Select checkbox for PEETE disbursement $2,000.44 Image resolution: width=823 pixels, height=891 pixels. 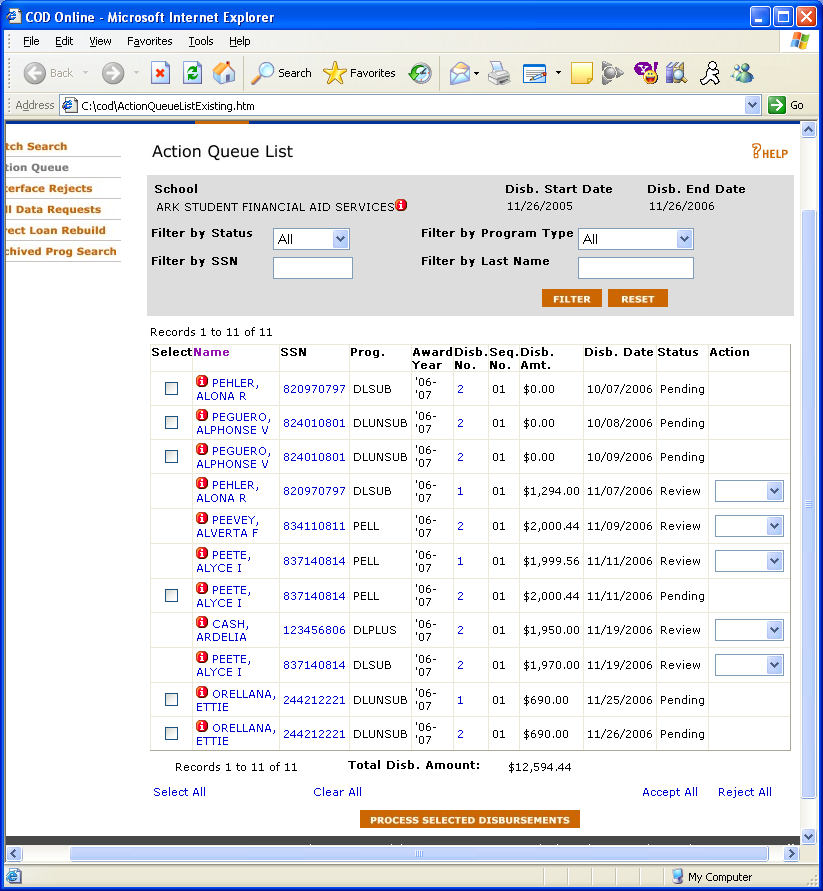(x=171, y=596)
